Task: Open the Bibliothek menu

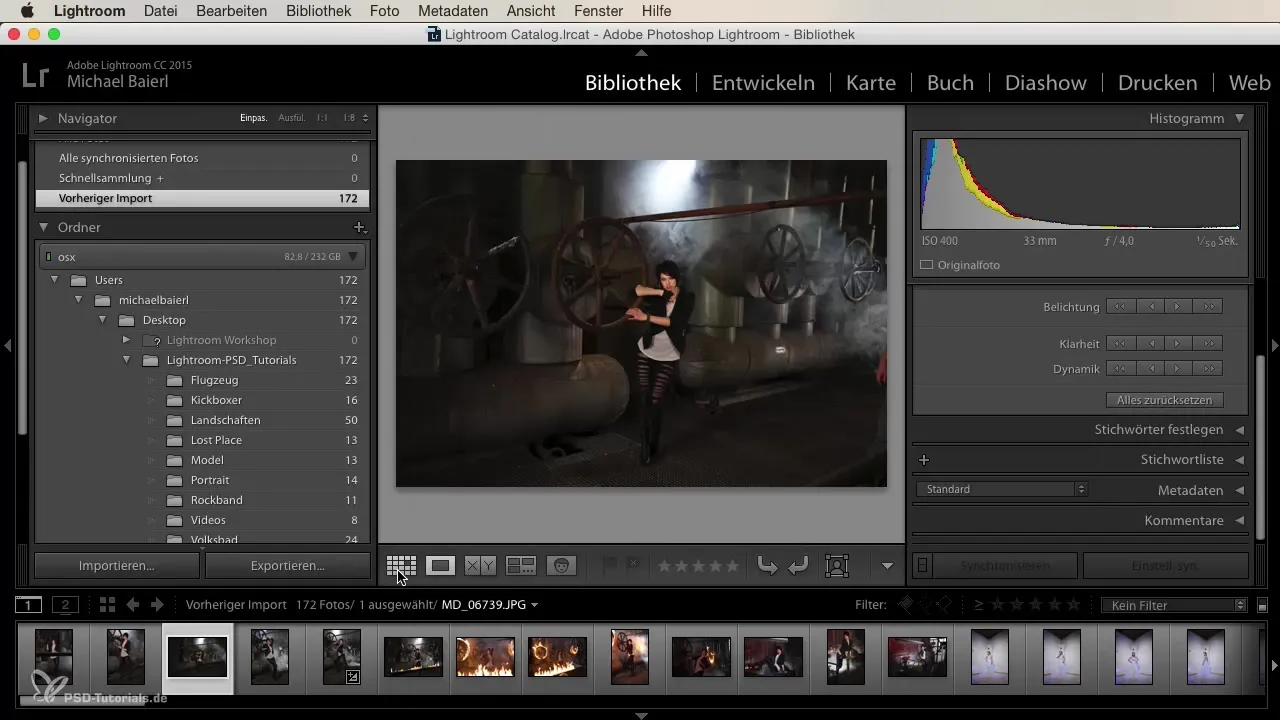Action: [318, 11]
